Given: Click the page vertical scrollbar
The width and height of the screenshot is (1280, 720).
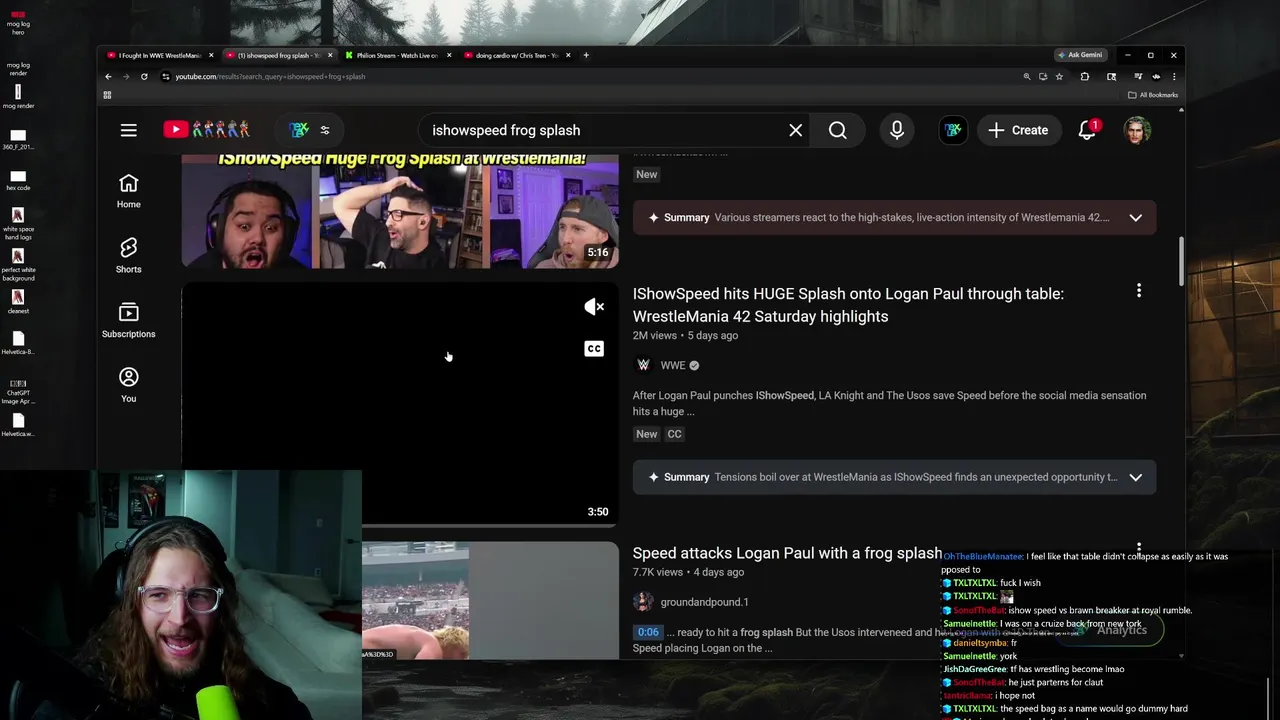Looking at the screenshot, I should coord(1181,260).
